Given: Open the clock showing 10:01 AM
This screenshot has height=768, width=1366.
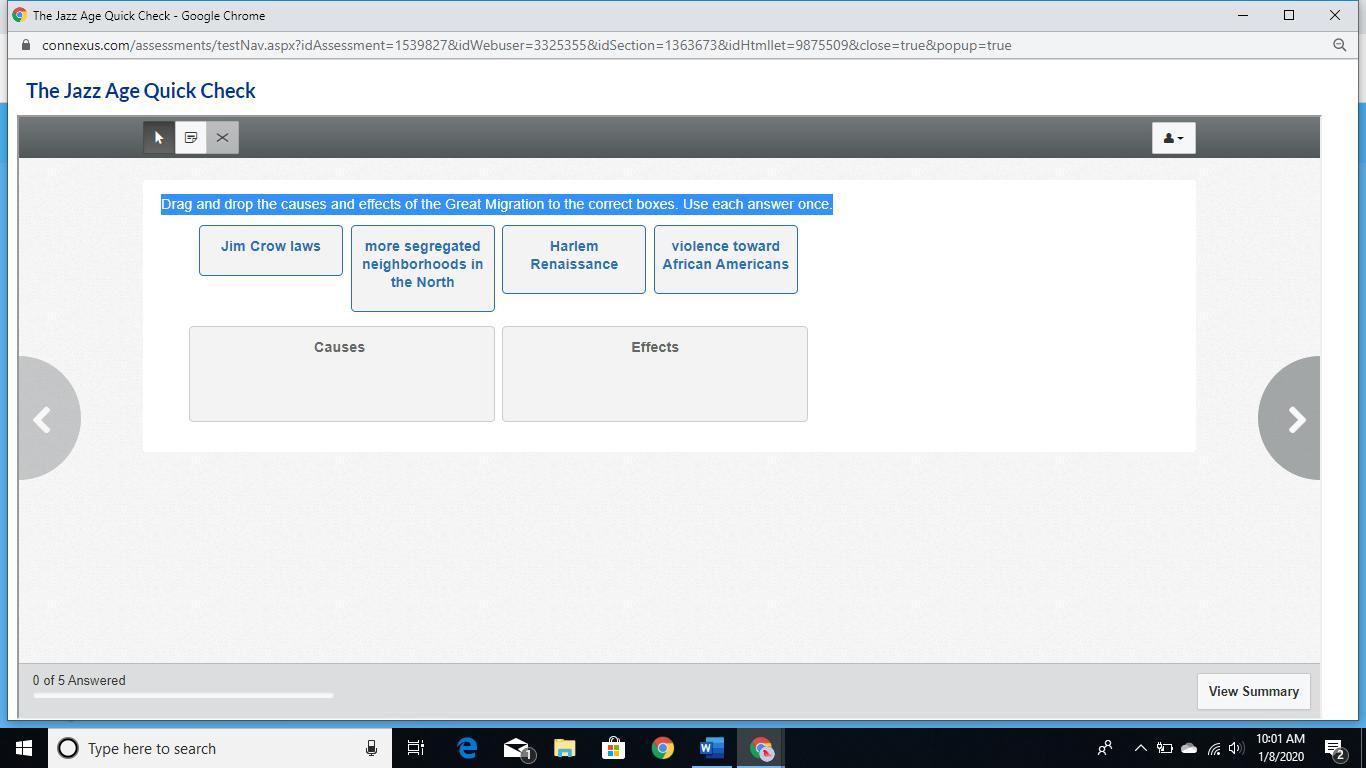Looking at the screenshot, I should coord(1281,748).
